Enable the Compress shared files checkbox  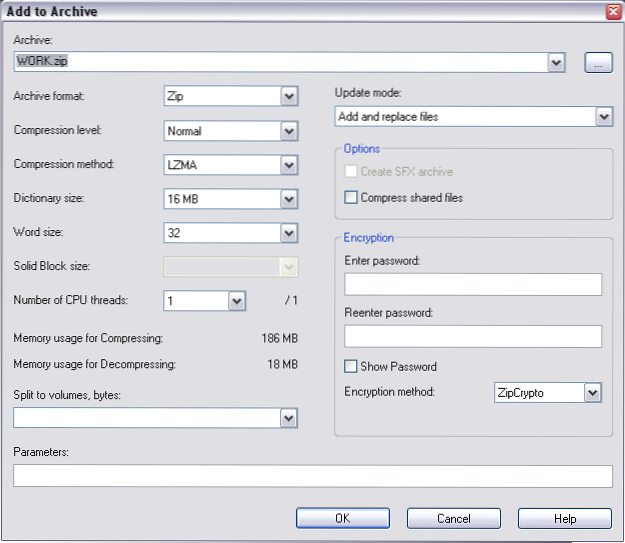click(351, 198)
